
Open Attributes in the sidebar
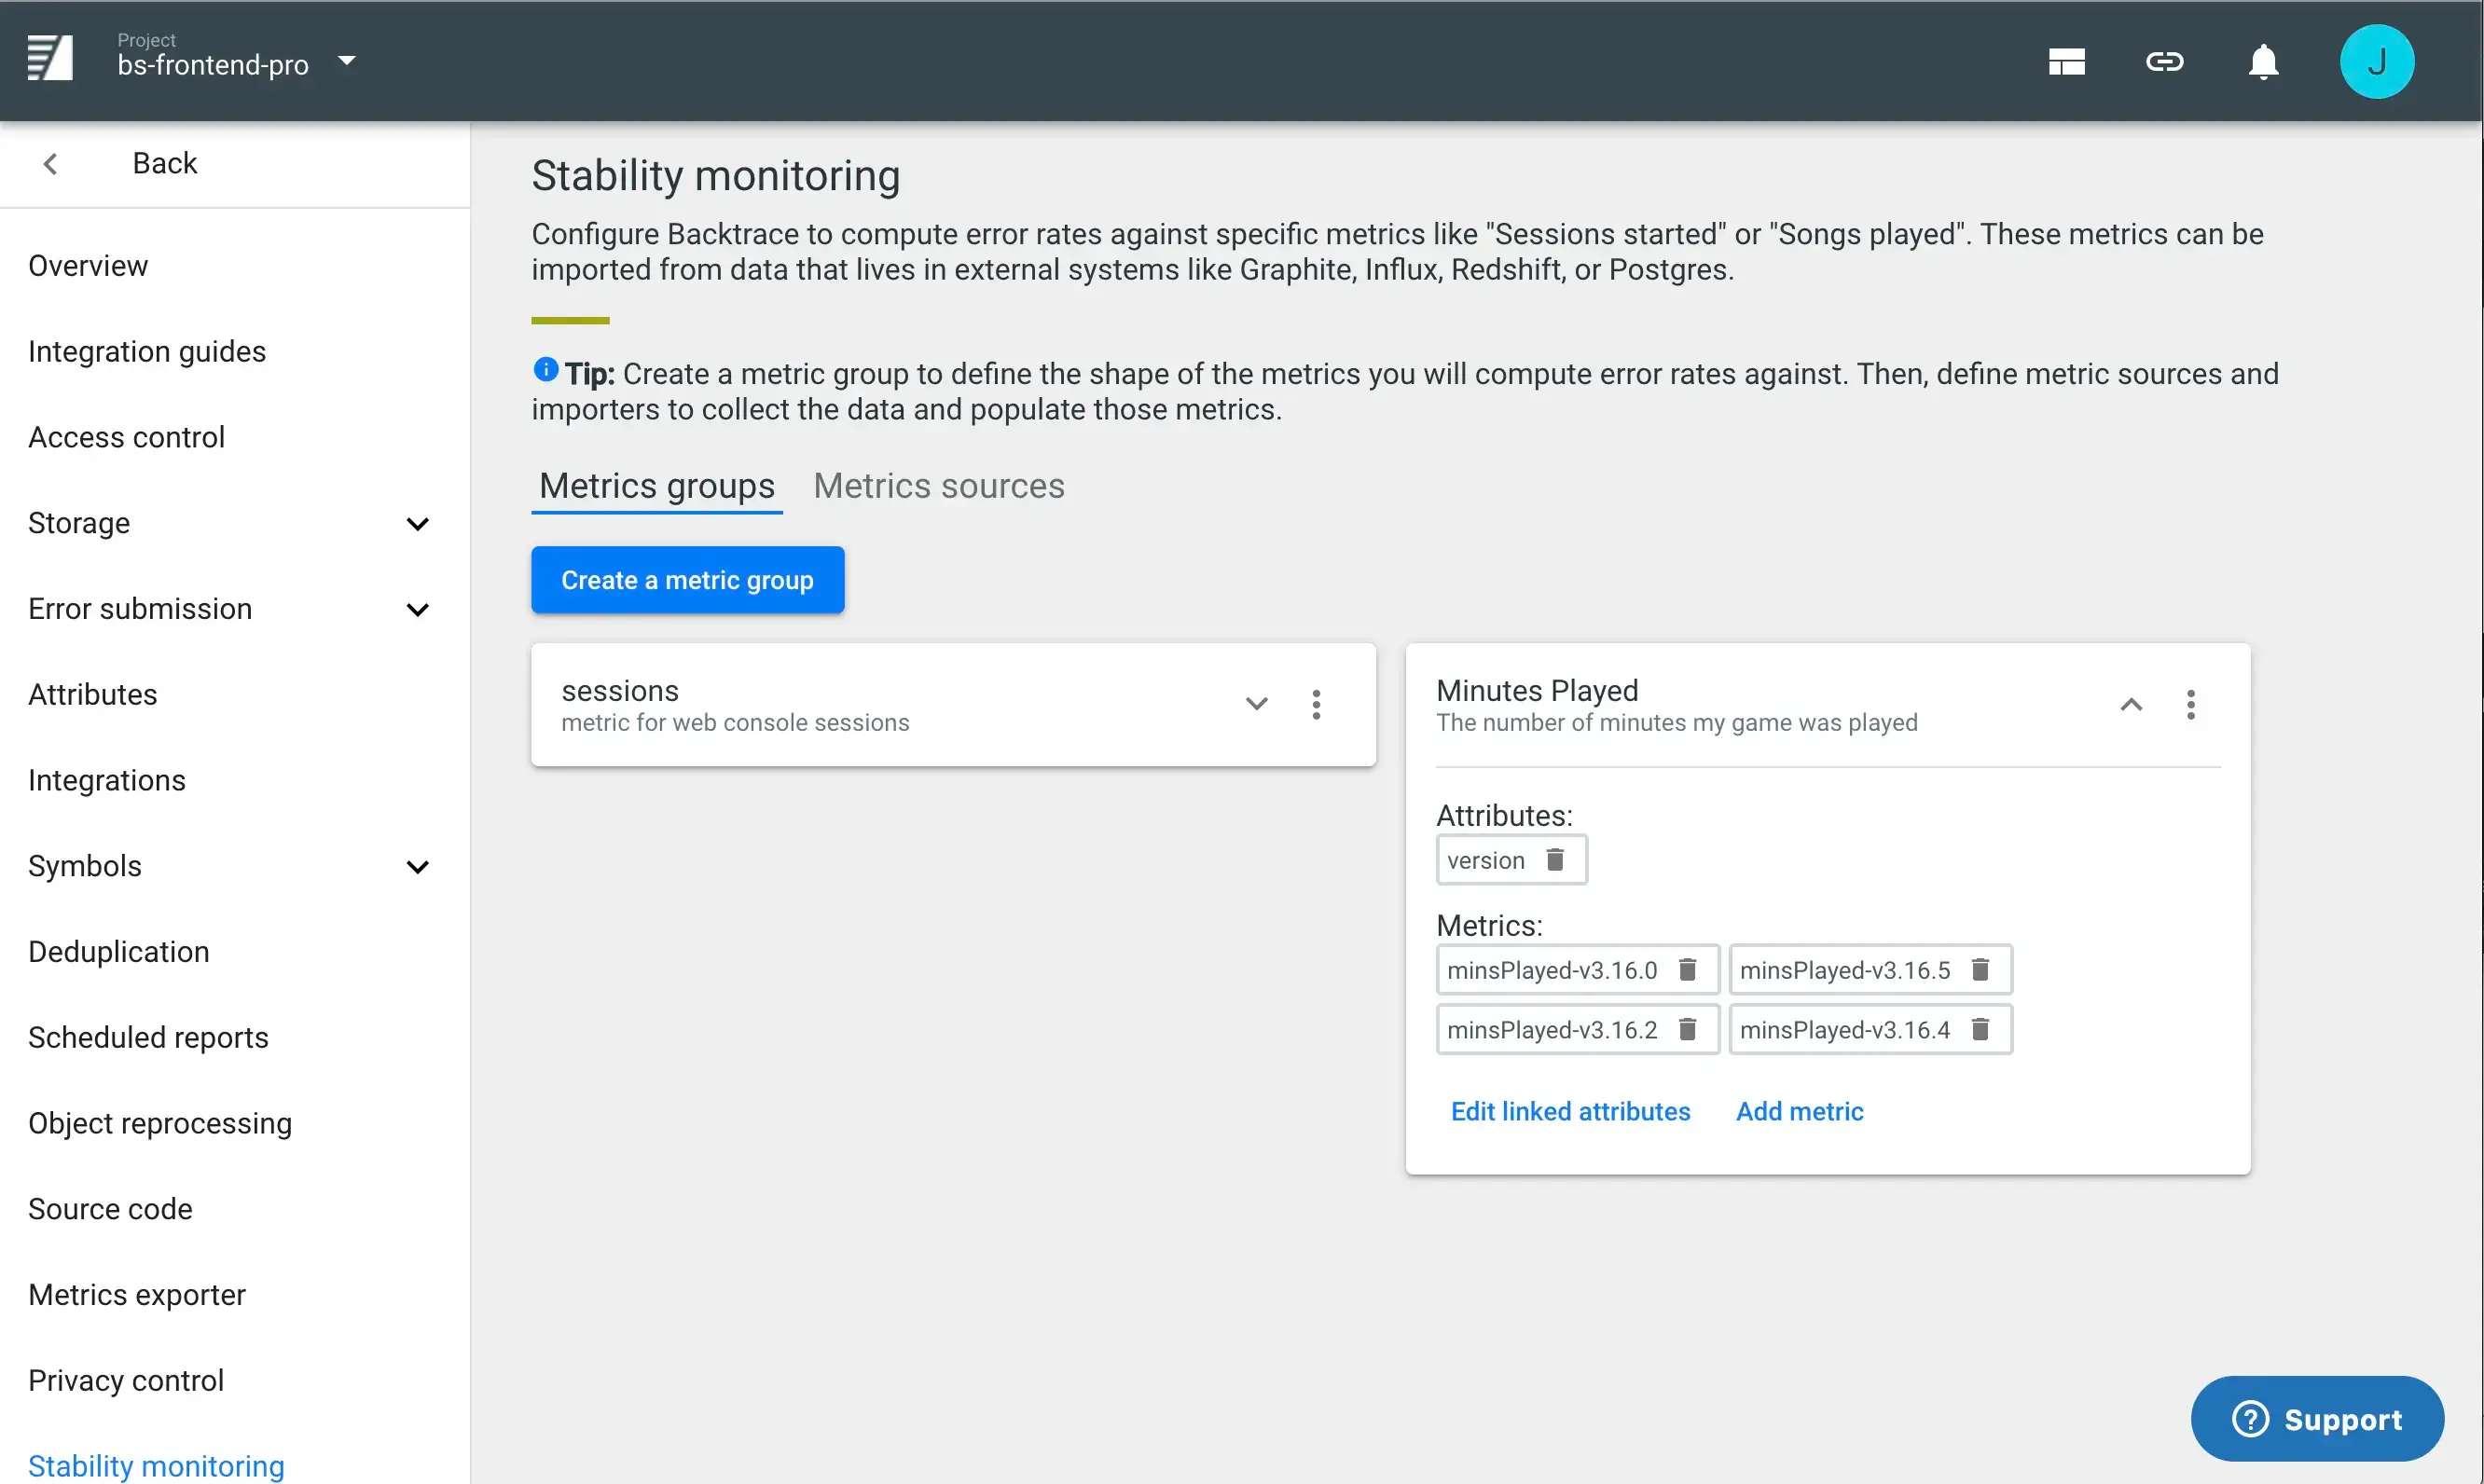(x=93, y=695)
